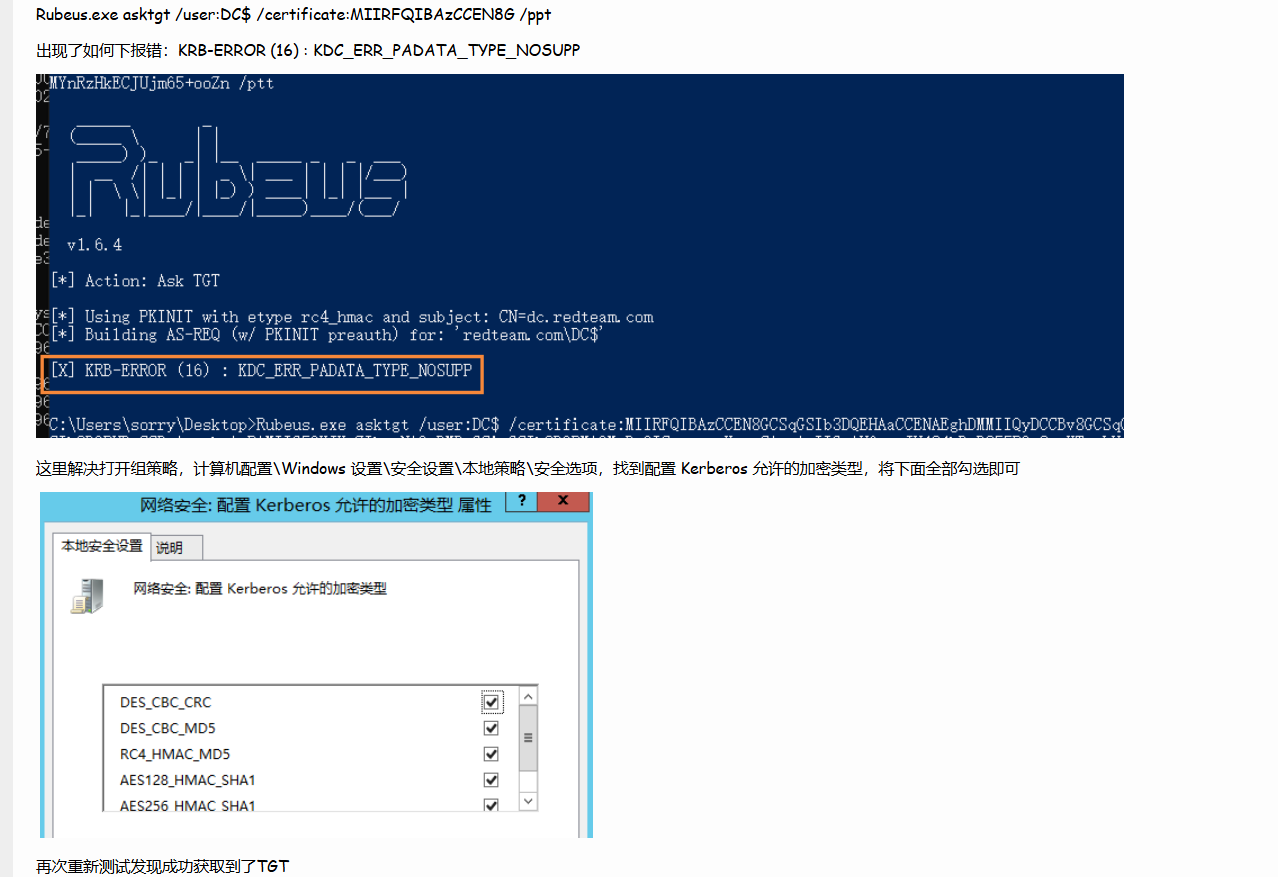
Task: Click the server policy icon in dialog
Action: pos(88,597)
